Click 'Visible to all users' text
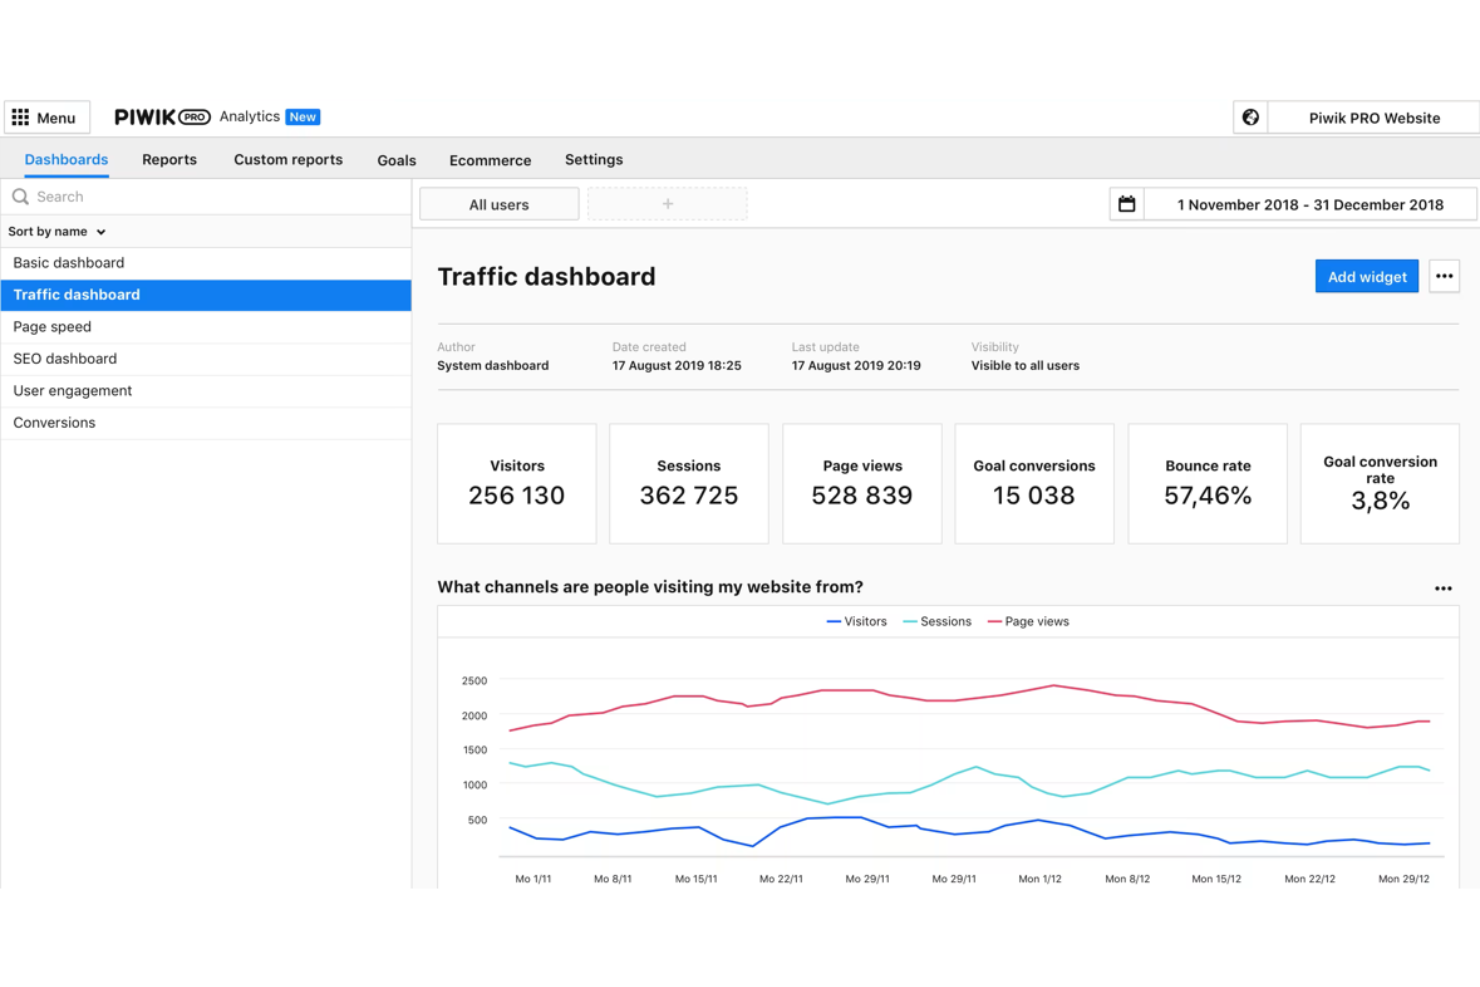 1025,366
